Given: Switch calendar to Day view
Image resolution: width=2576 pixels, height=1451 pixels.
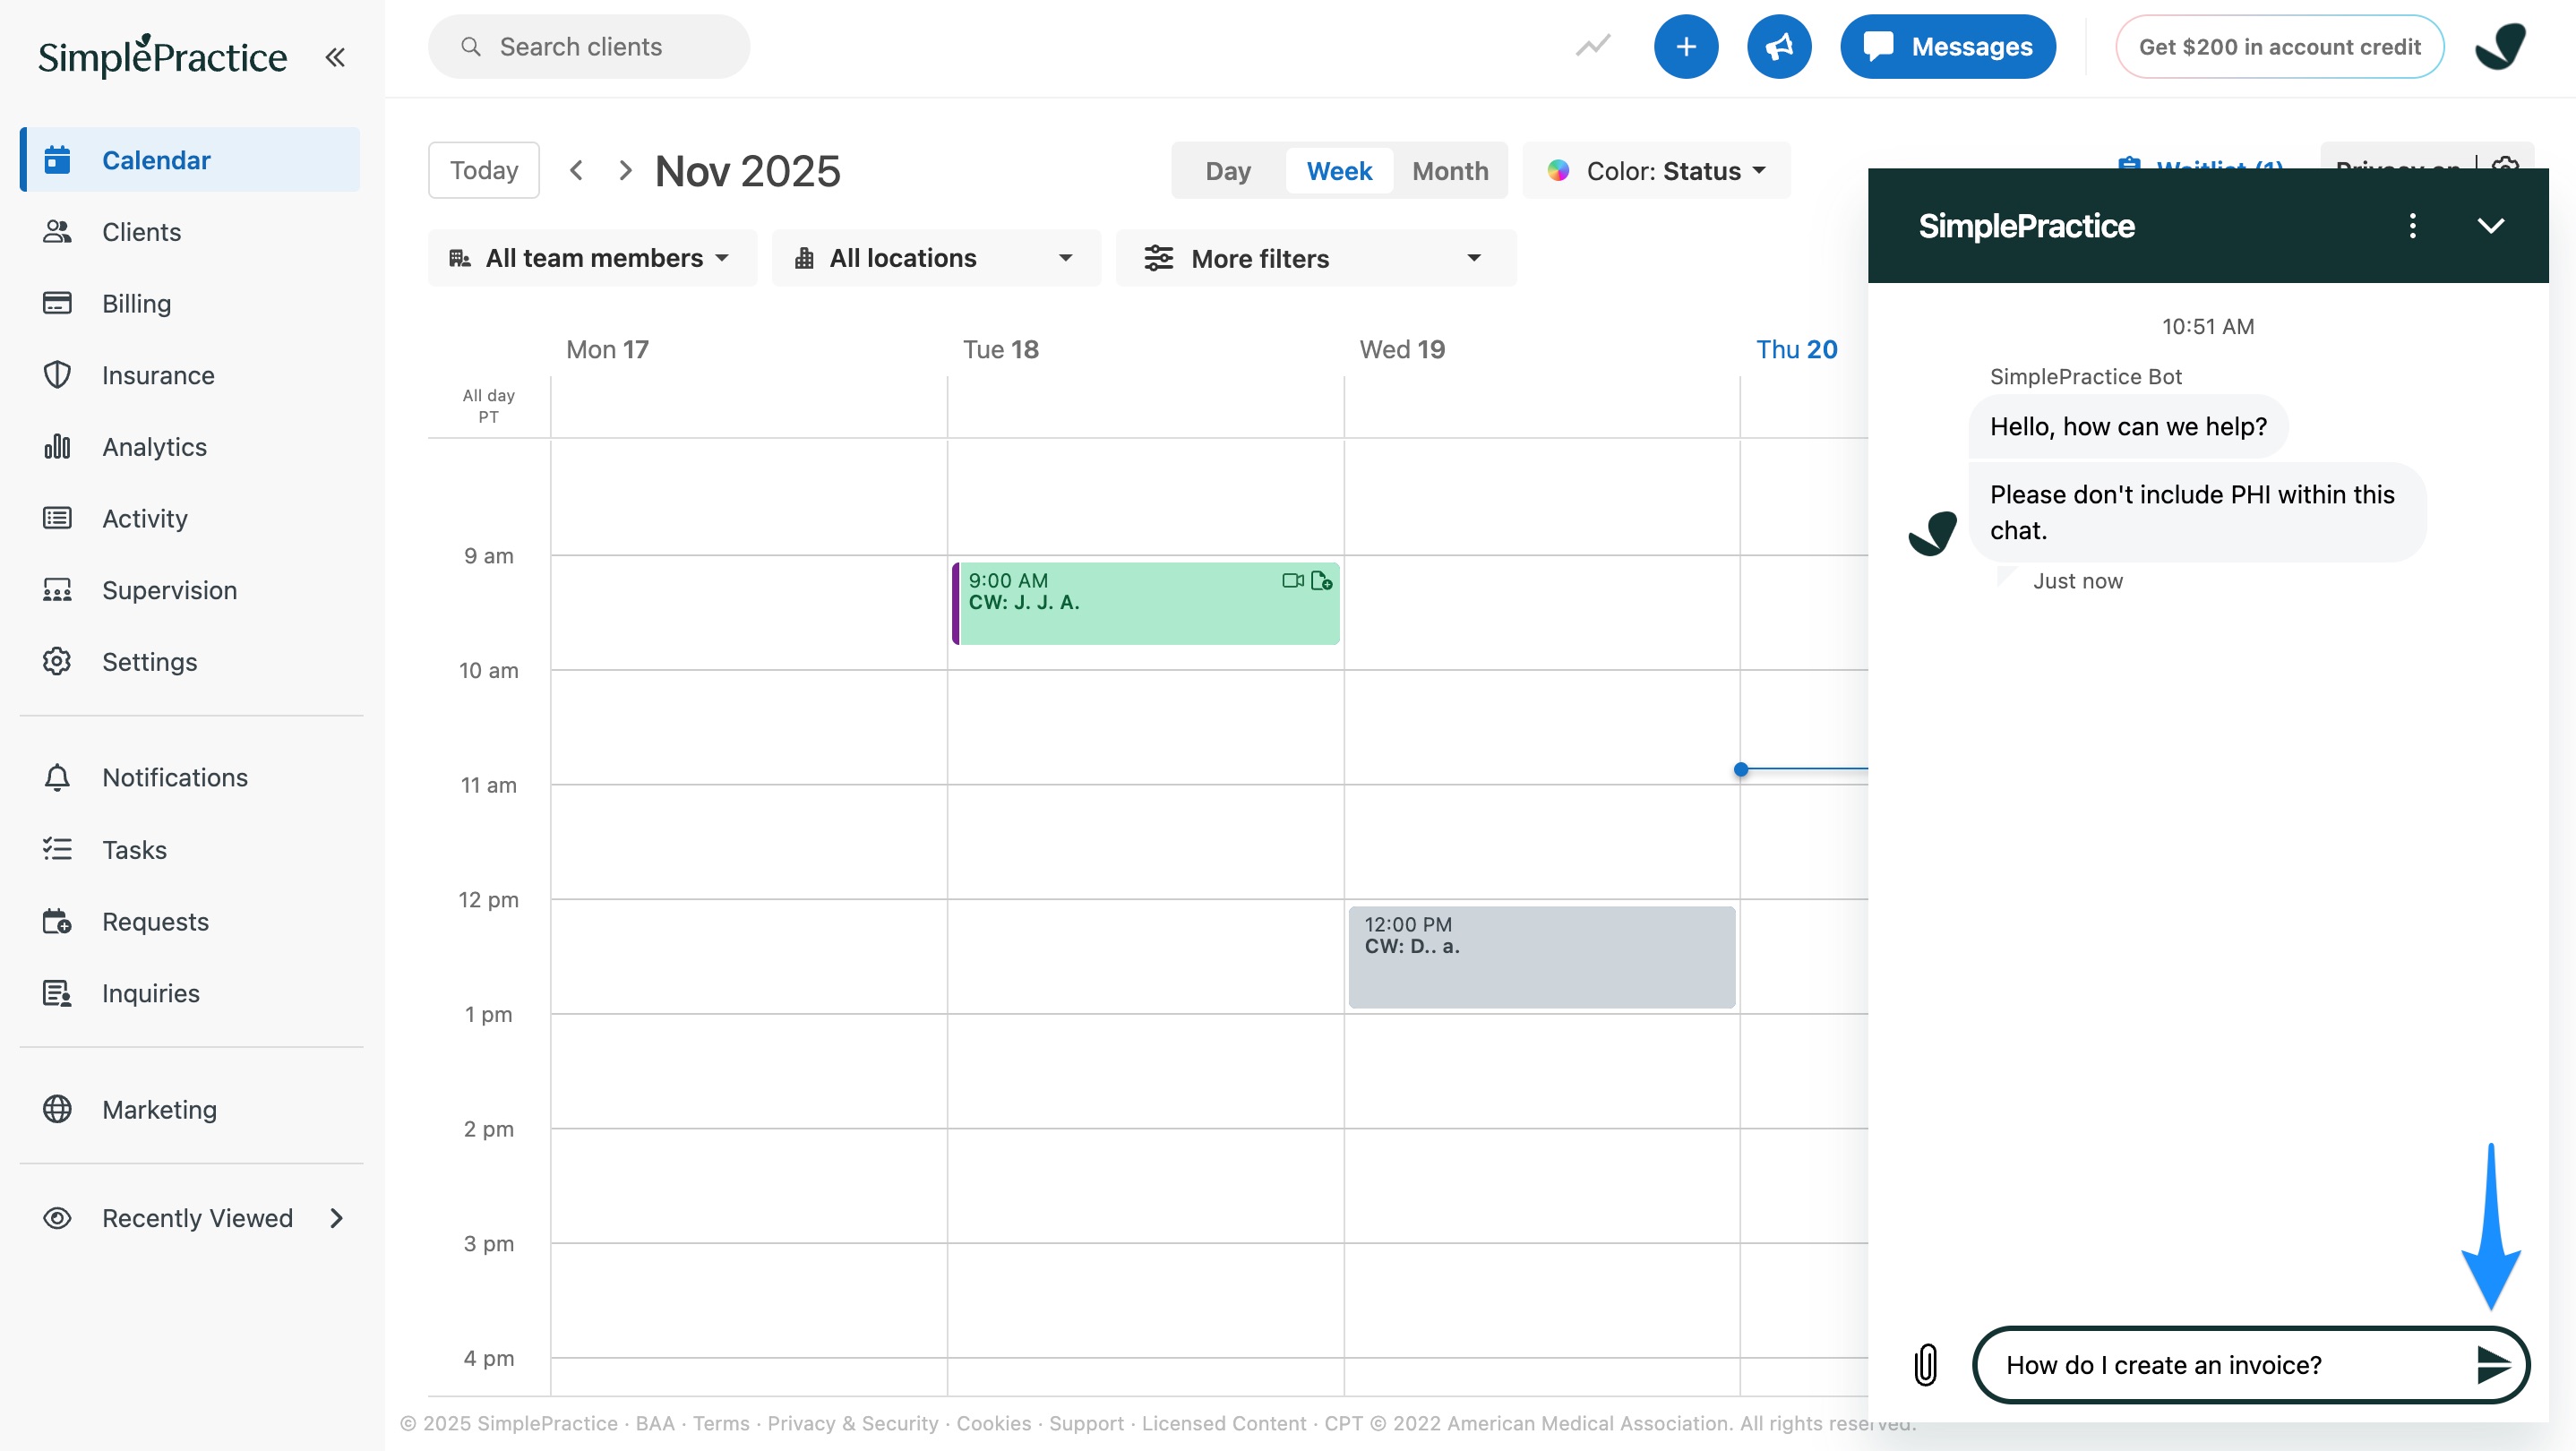Looking at the screenshot, I should (x=1228, y=171).
